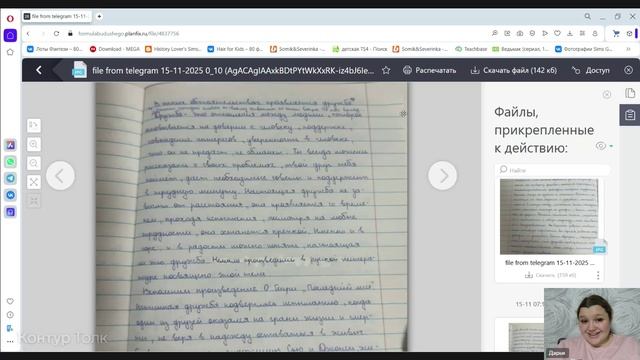Open the History Lover's Sims bookmark
The width and height of the screenshot is (640, 360).
point(173,49)
